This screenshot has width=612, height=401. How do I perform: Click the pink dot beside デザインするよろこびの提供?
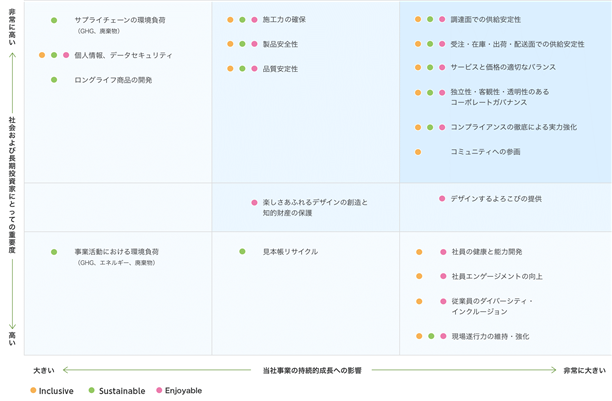coord(442,198)
